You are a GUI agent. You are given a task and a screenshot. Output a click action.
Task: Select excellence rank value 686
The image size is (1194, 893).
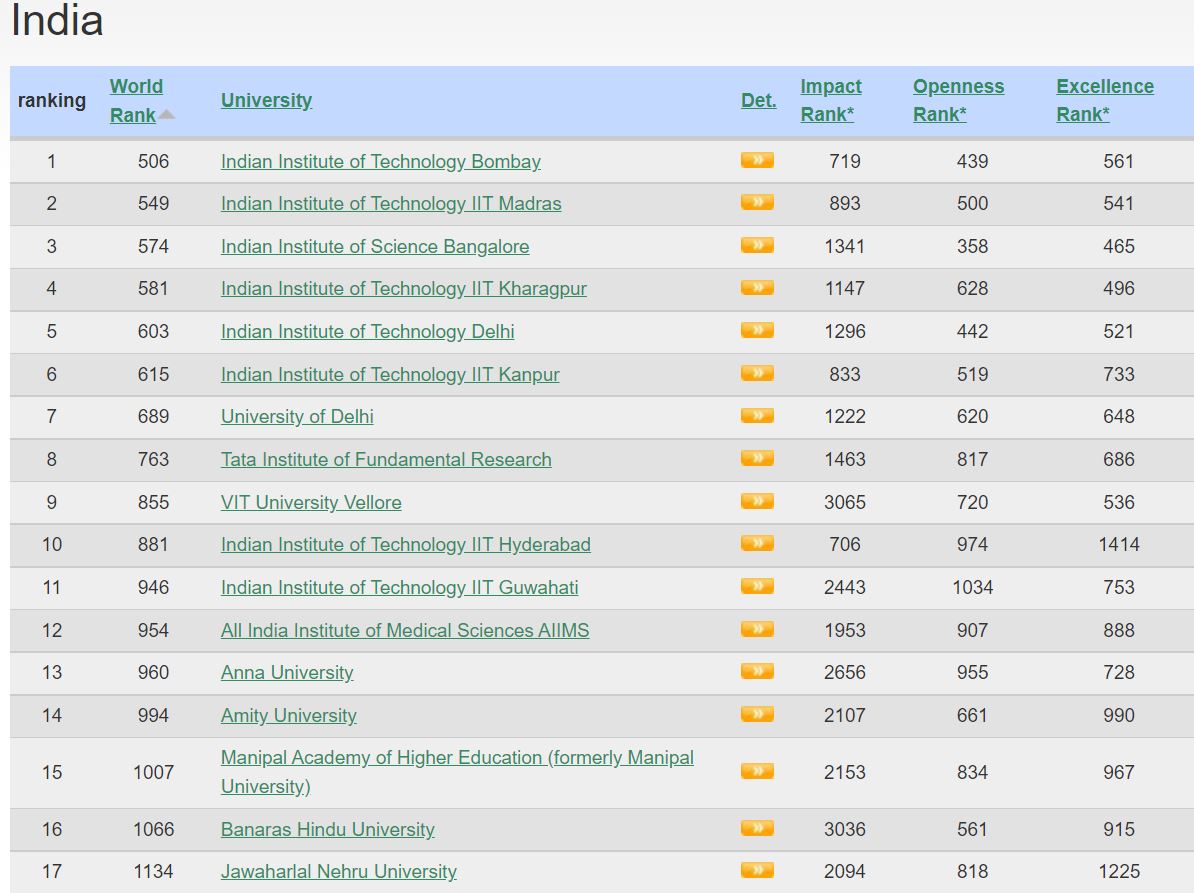click(x=1119, y=459)
